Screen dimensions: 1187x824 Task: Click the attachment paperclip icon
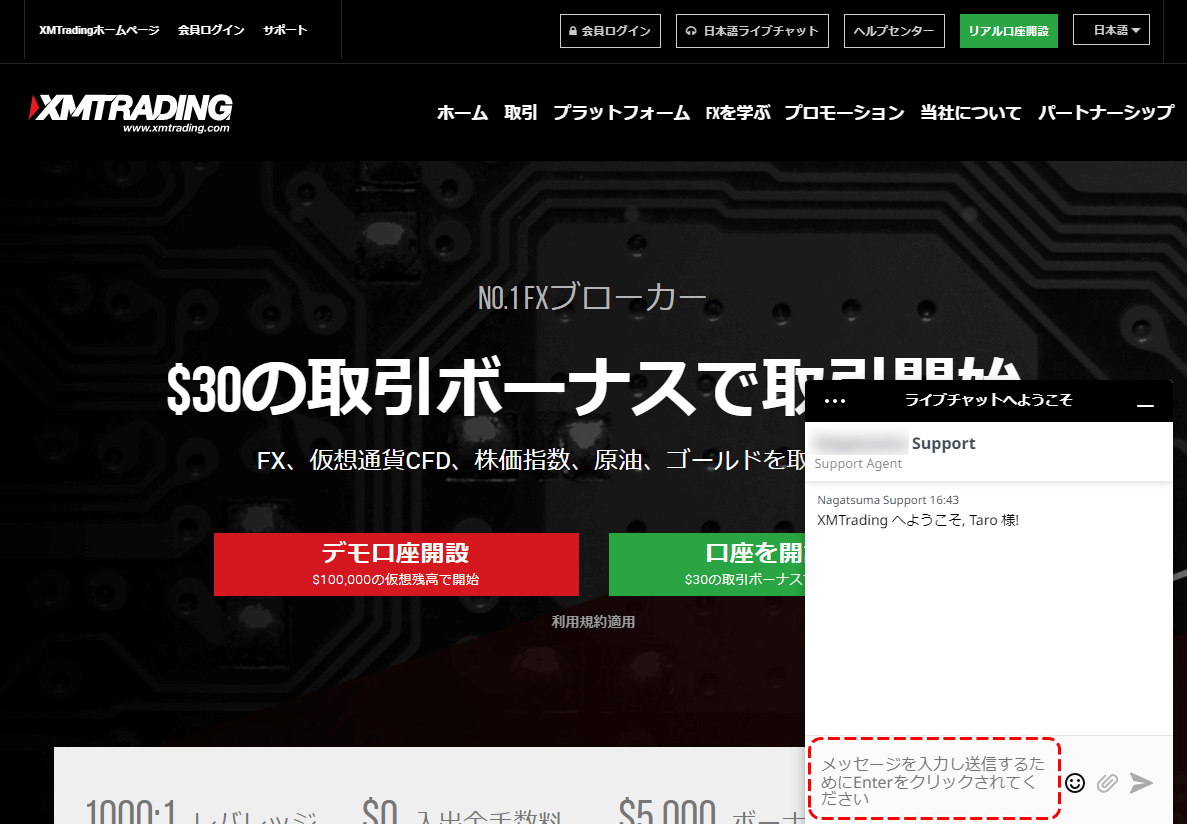point(1107,782)
